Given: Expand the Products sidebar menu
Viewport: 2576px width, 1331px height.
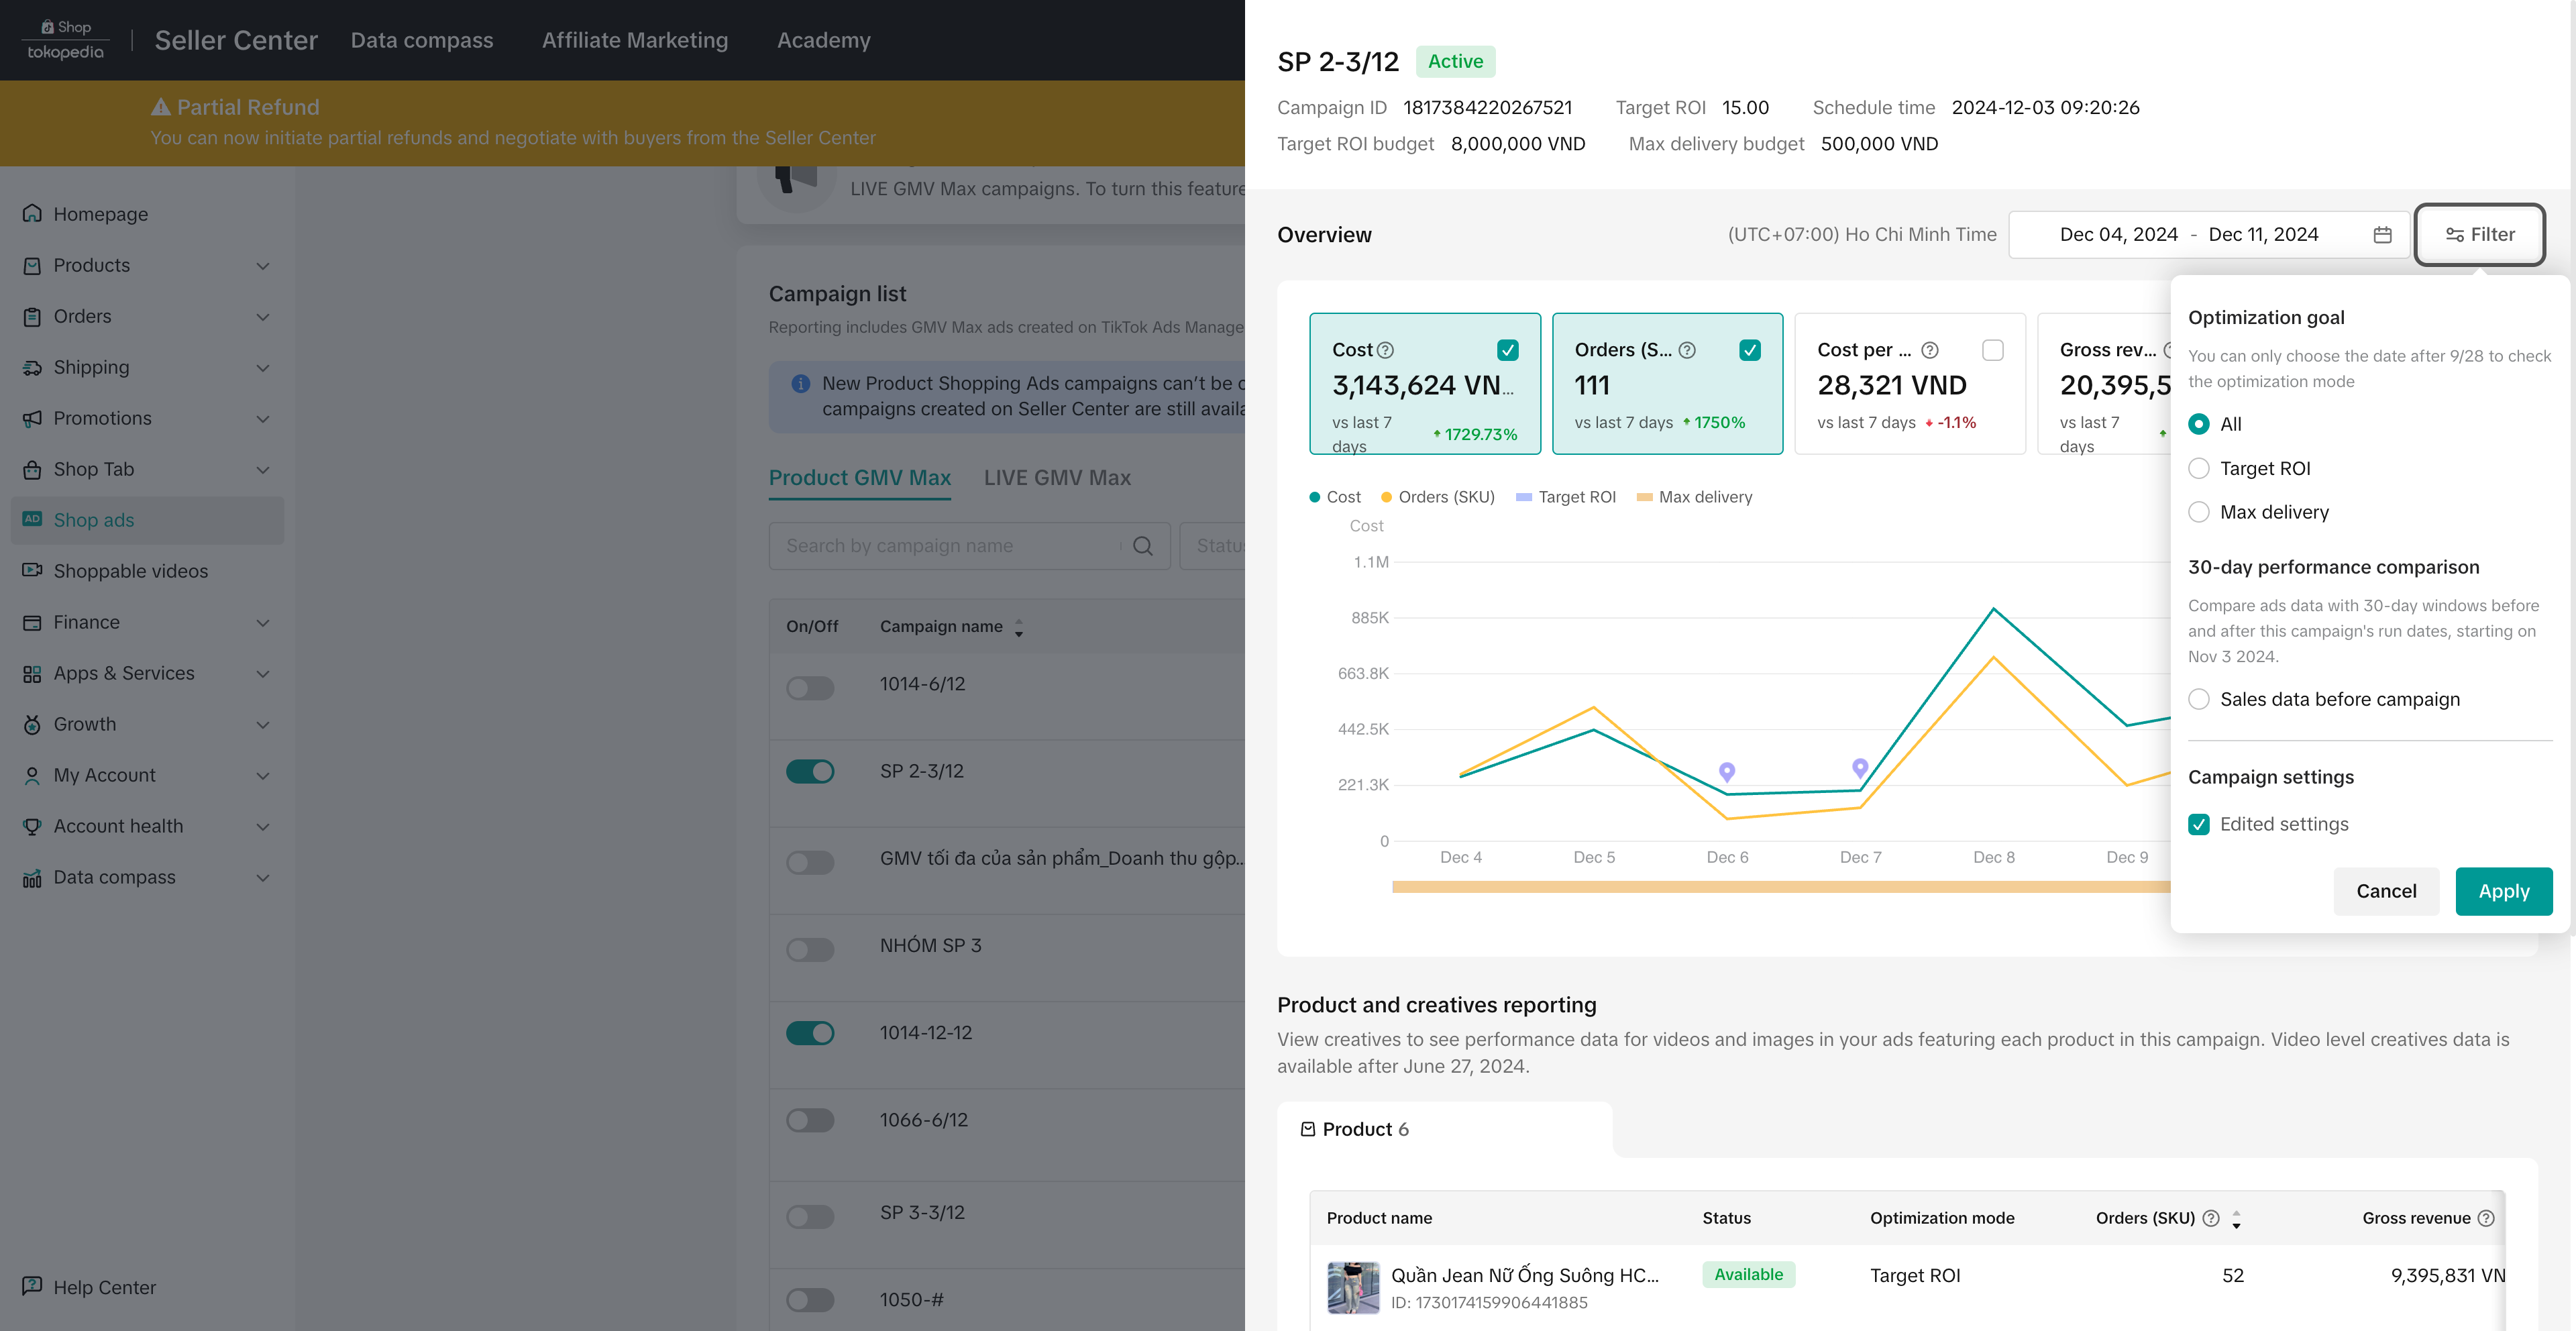Looking at the screenshot, I should (263, 266).
